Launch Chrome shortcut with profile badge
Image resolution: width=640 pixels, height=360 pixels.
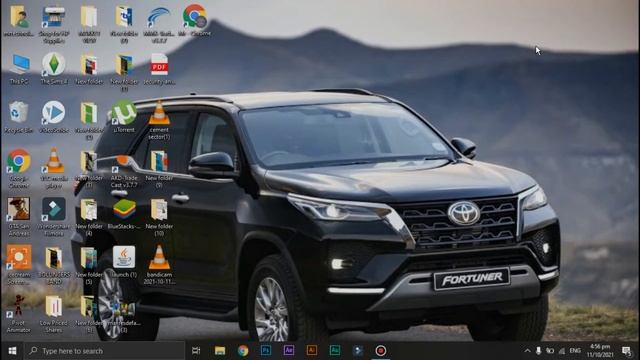[x=195, y=20]
